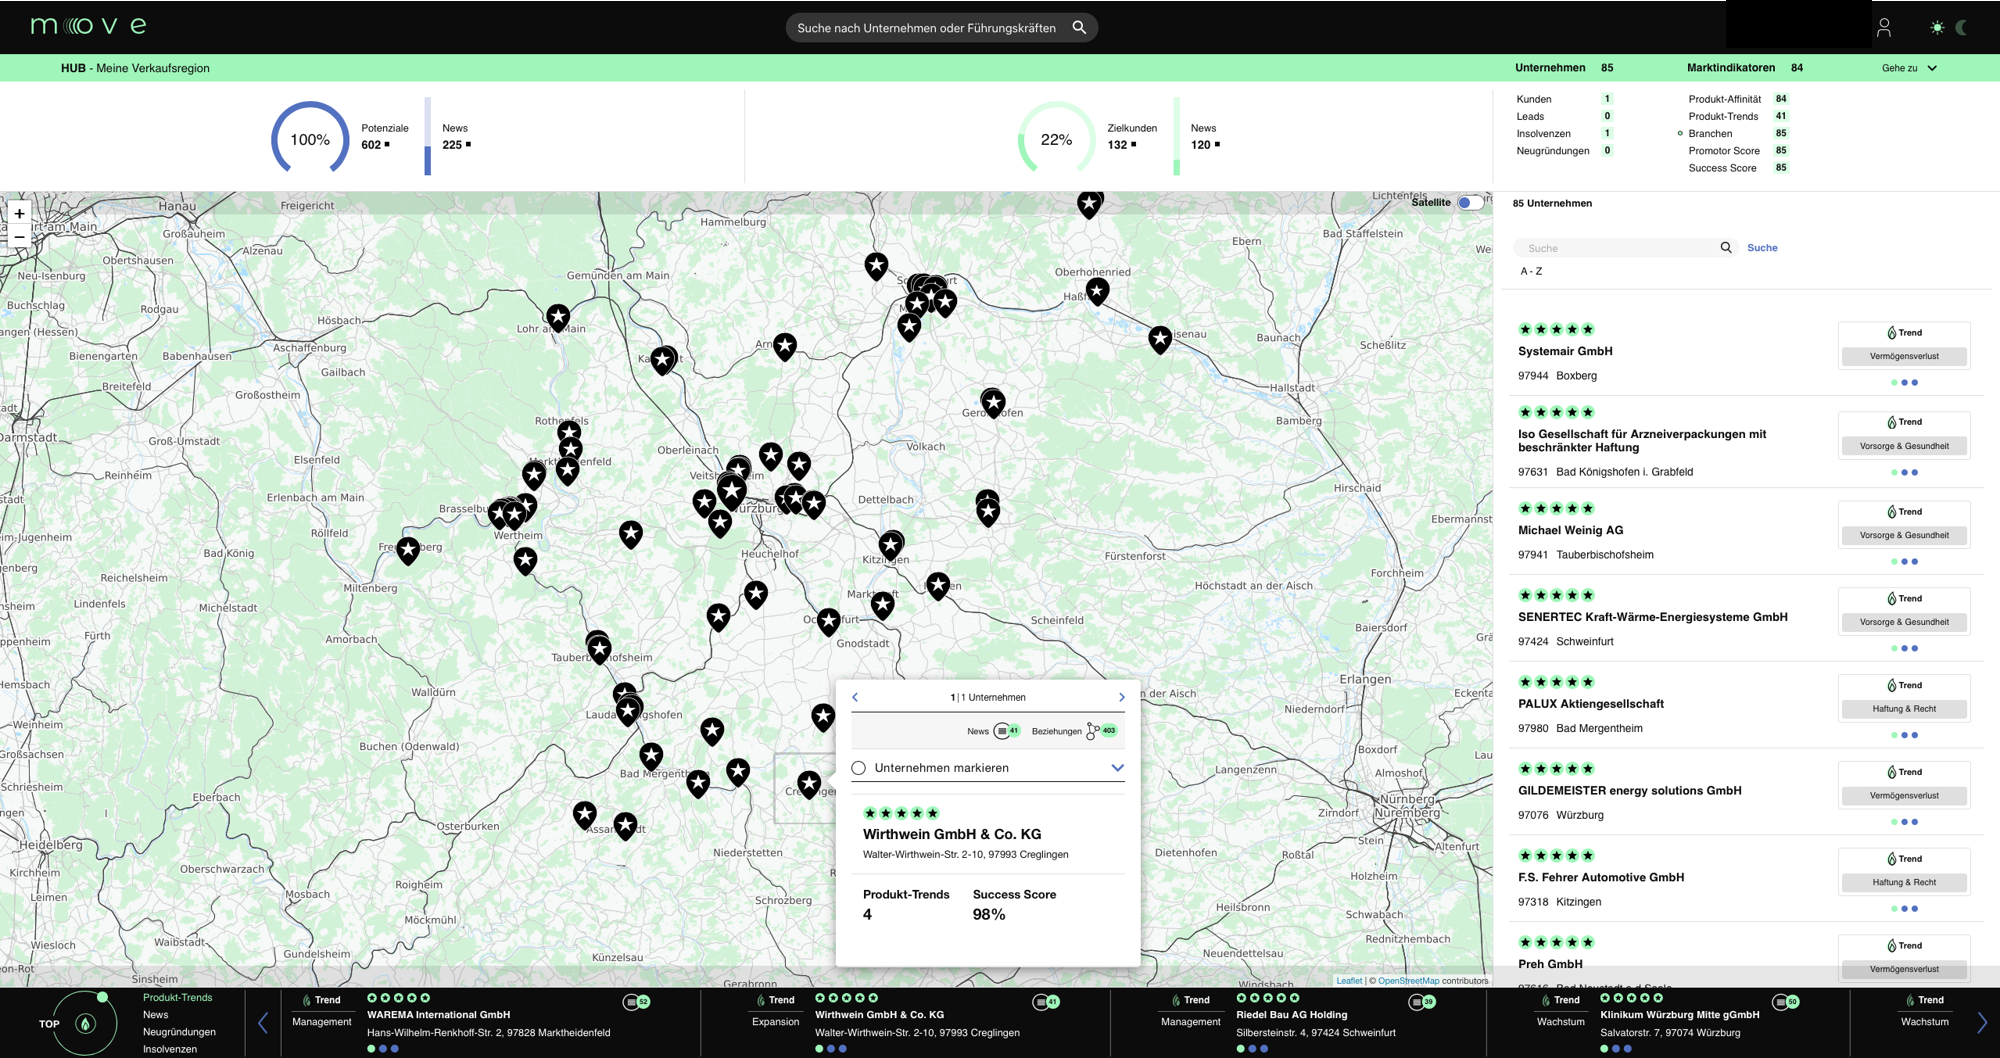Screen dimensions: 2000x1058
Task: Go to previous company in map popup
Action: pyautogui.click(x=855, y=697)
